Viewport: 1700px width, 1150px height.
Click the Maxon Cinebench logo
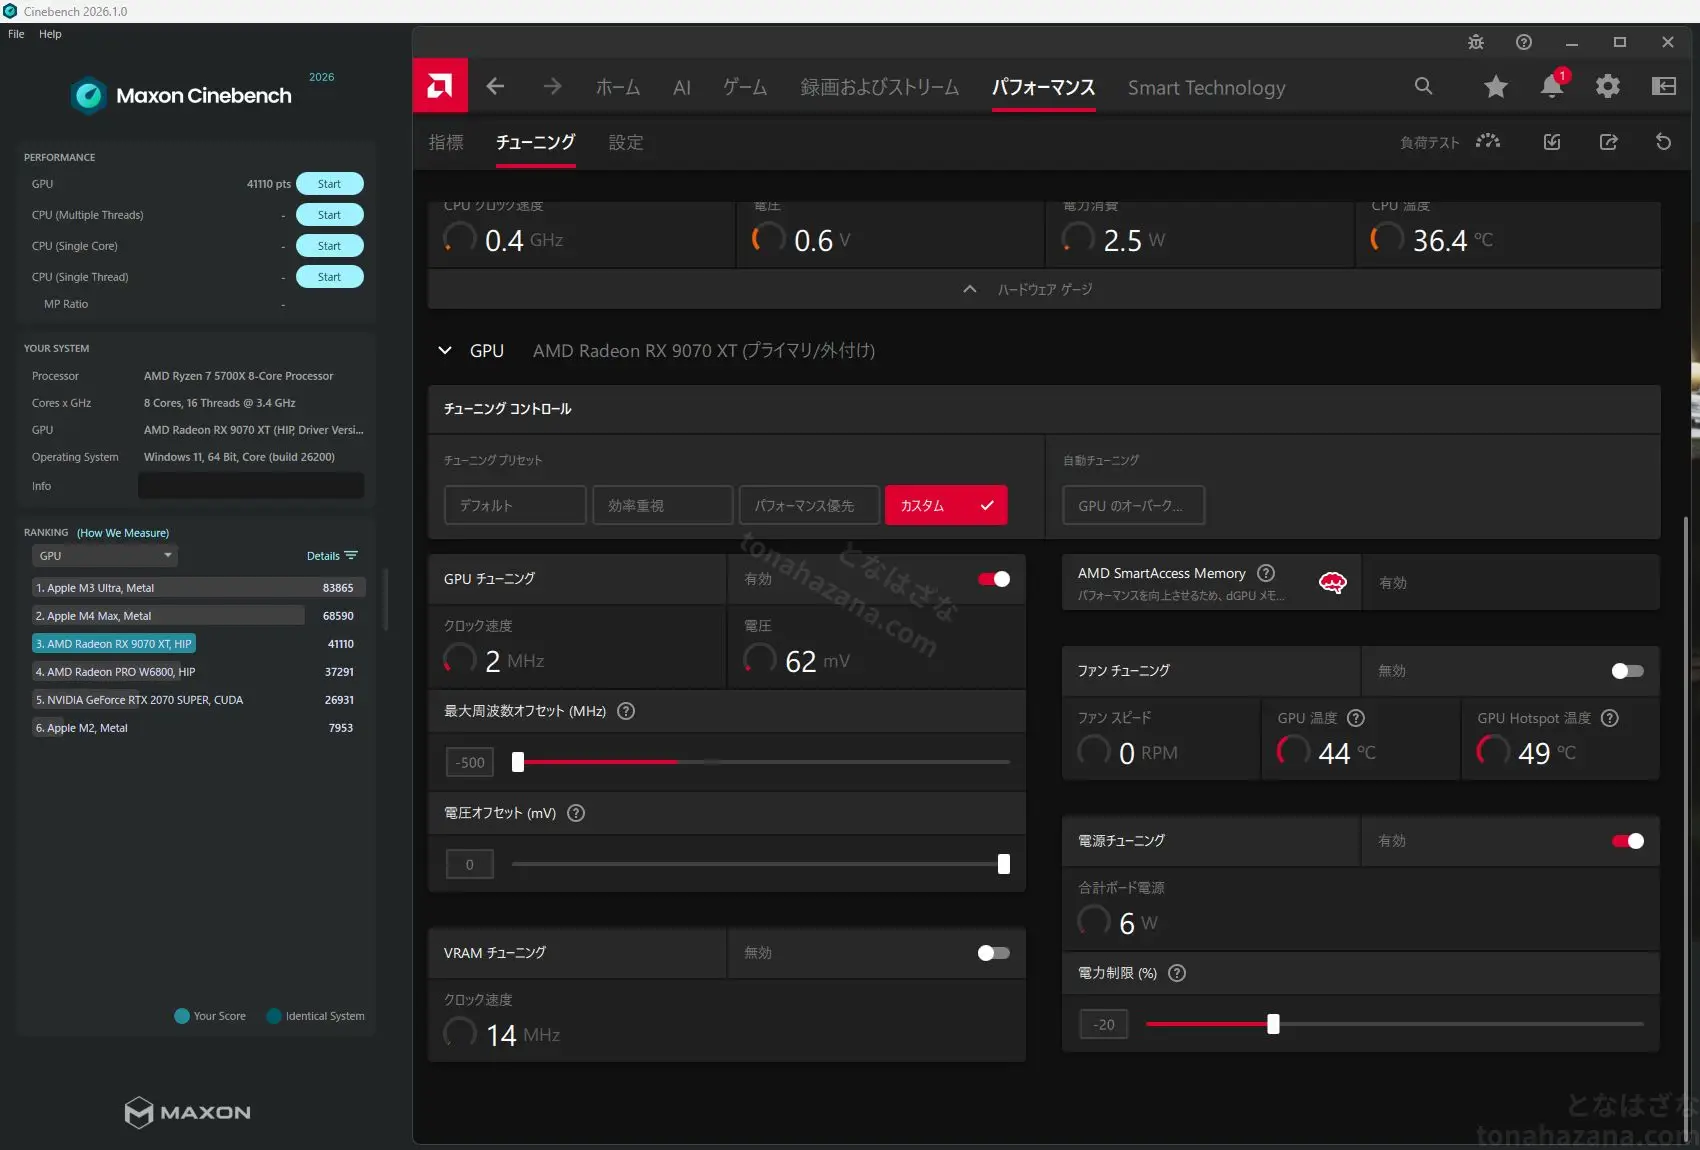(x=182, y=95)
